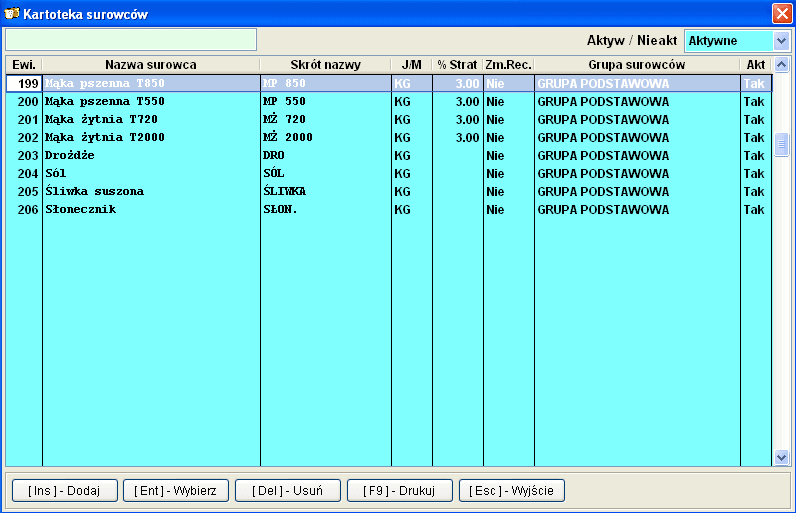The image size is (796, 513).
Task: Click GRUPA PODSTAWOWA in Sól row
Action: (603, 174)
